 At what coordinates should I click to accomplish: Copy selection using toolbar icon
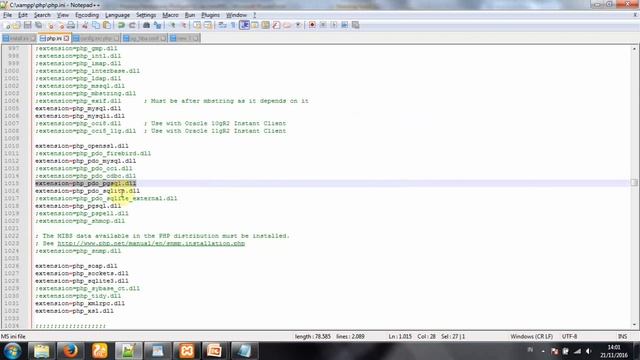point(96,25)
